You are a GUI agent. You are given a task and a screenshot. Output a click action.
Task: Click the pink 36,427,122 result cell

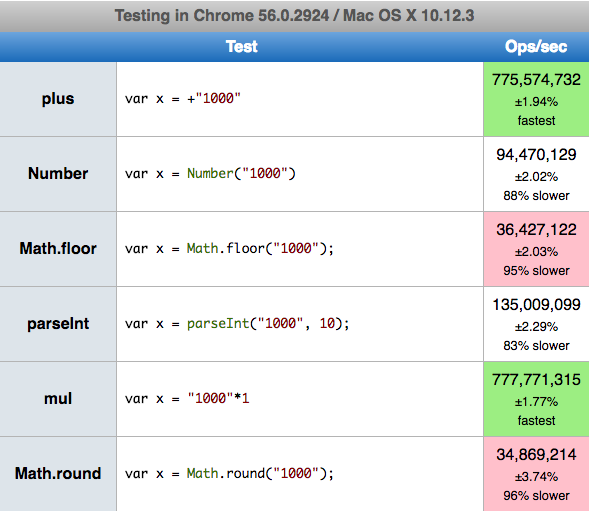tap(536, 249)
